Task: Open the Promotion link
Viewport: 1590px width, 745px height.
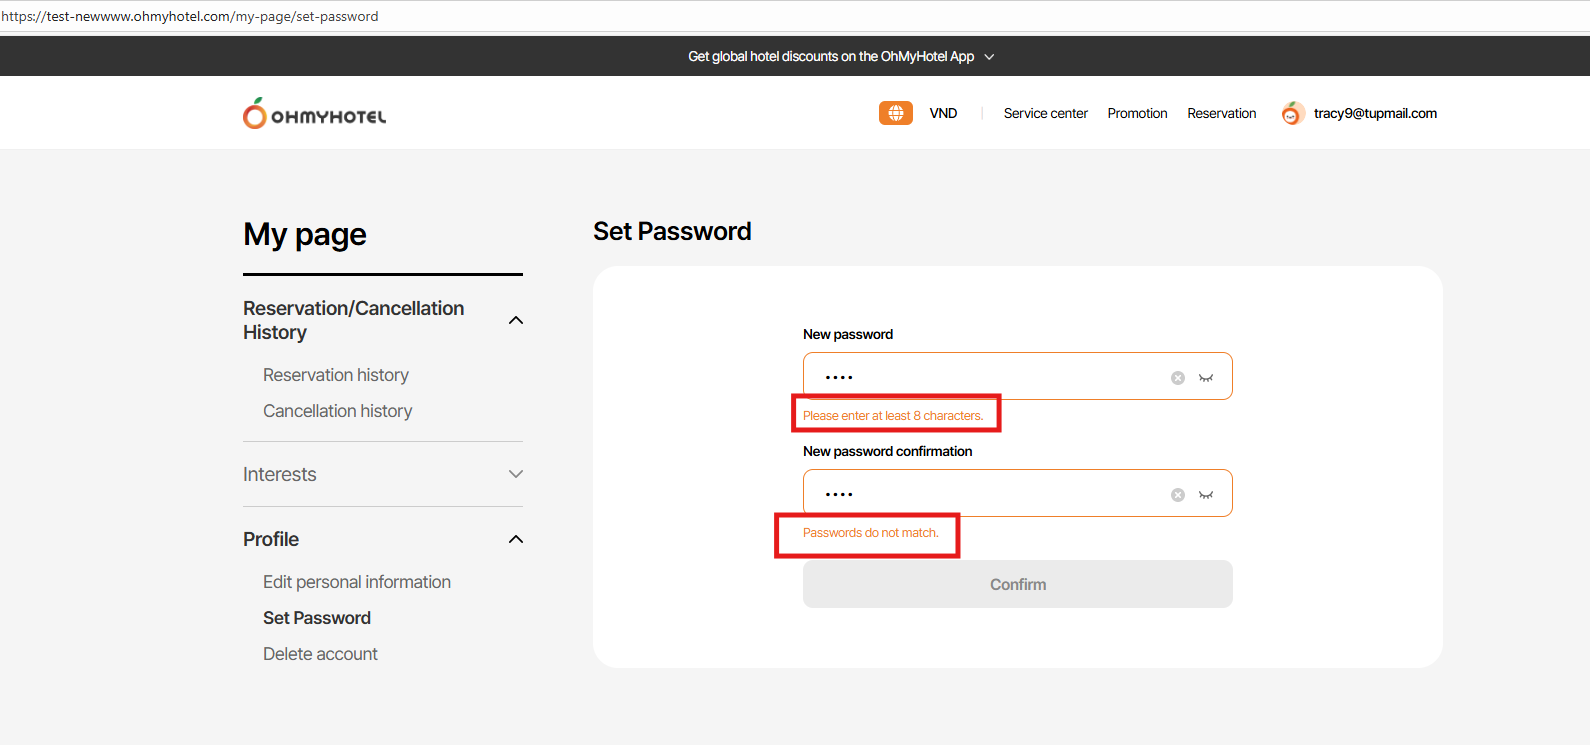Action: coord(1137,113)
